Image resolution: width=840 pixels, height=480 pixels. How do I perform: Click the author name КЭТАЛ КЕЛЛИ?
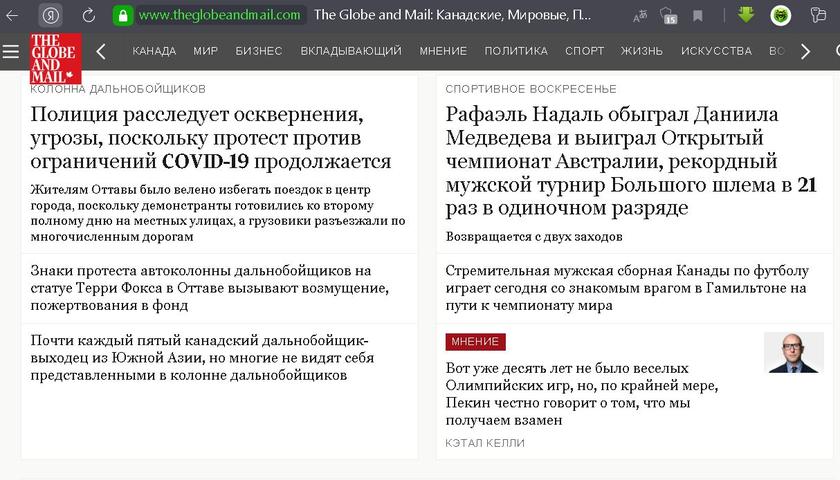[x=485, y=443]
